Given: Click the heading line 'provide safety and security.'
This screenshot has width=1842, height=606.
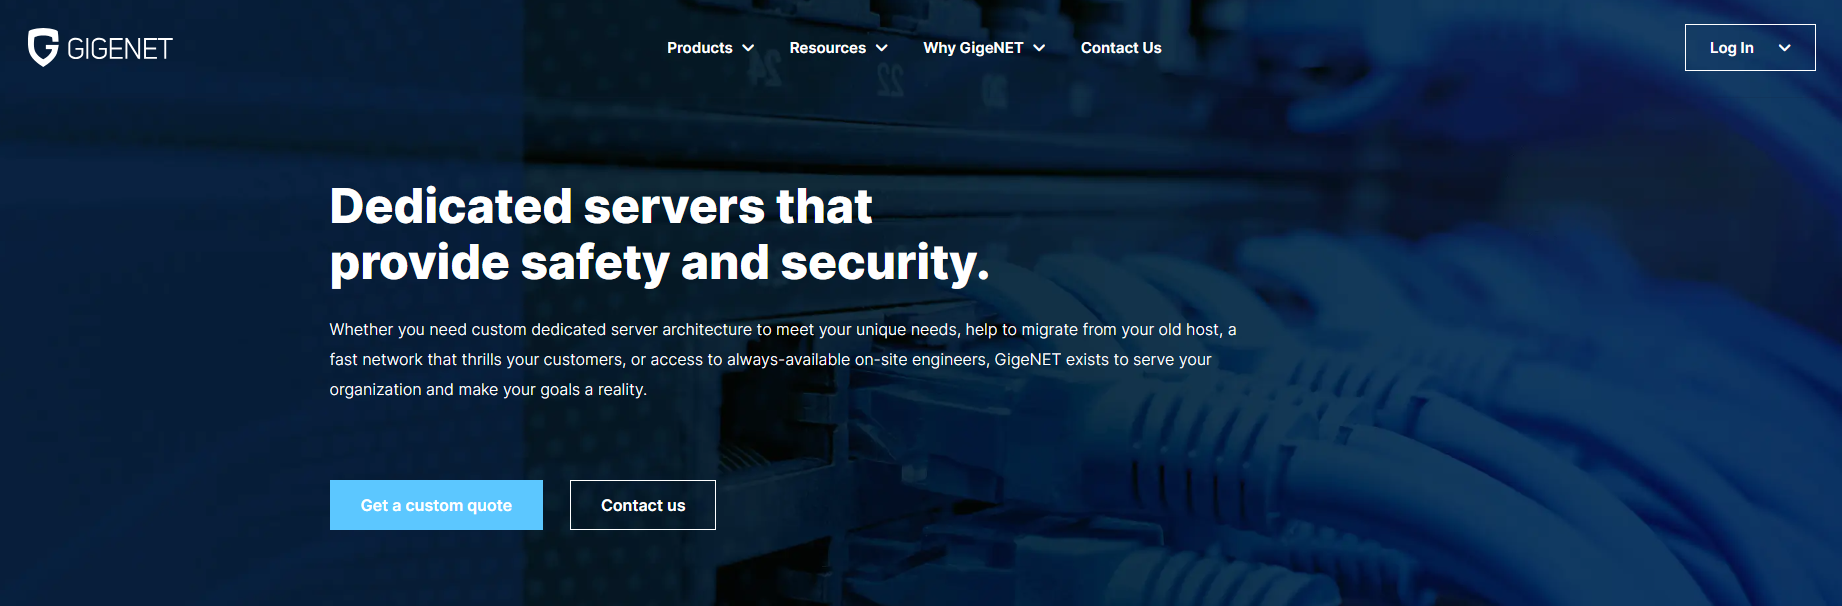Looking at the screenshot, I should click(660, 264).
